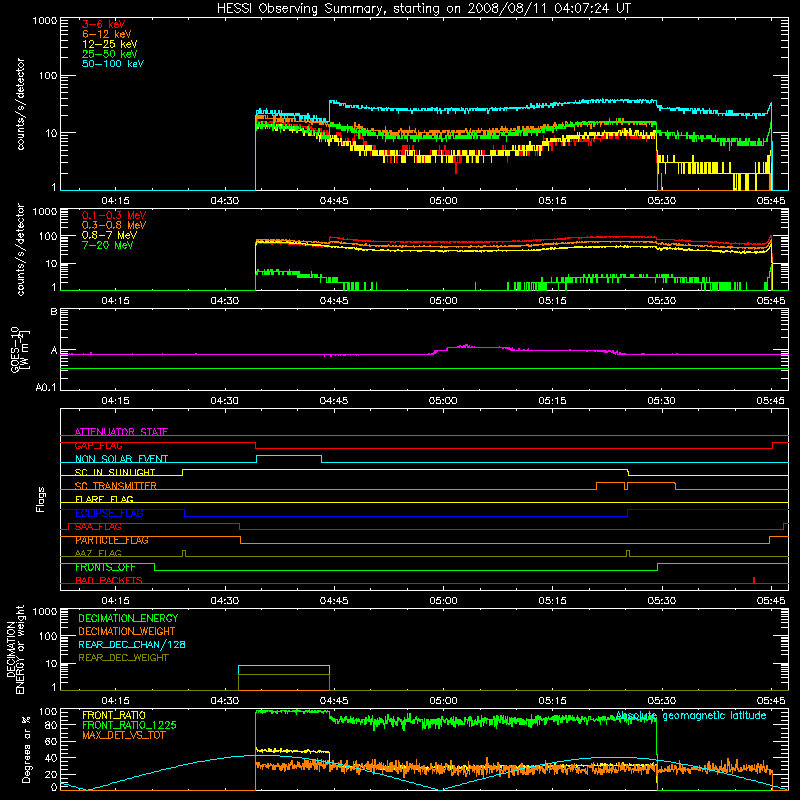Click the FRONT_RATIO legend label
This screenshot has width=800, height=800.
(x=114, y=715)
